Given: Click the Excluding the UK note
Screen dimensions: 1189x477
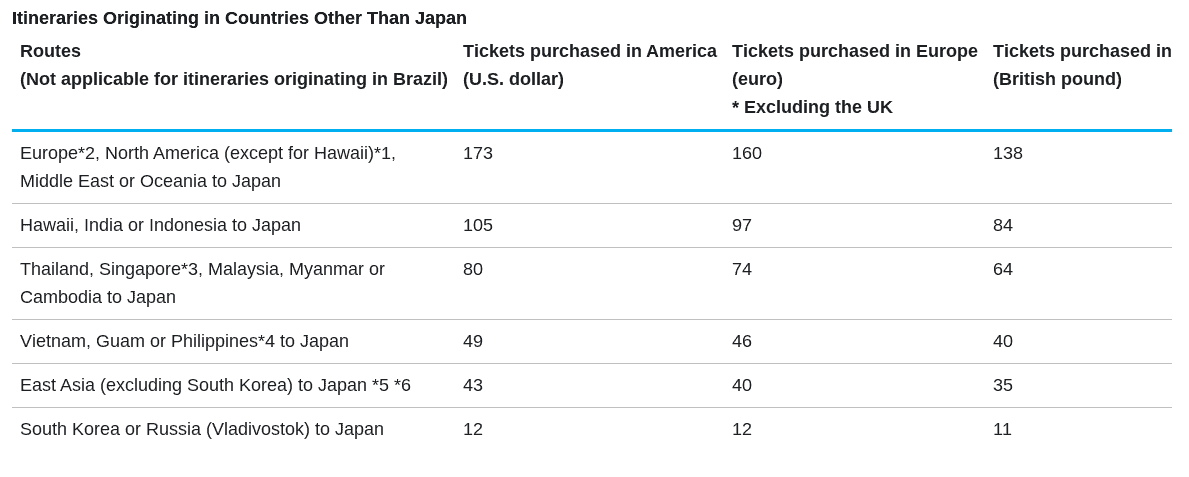Looking at the screenshot, I should pos(812,107).
